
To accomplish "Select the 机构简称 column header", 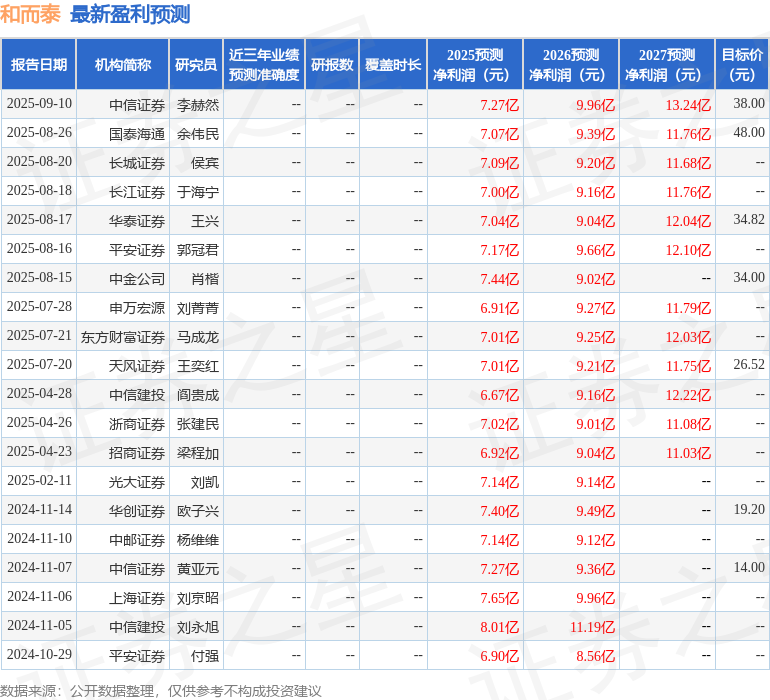I will tap(123, 64).
